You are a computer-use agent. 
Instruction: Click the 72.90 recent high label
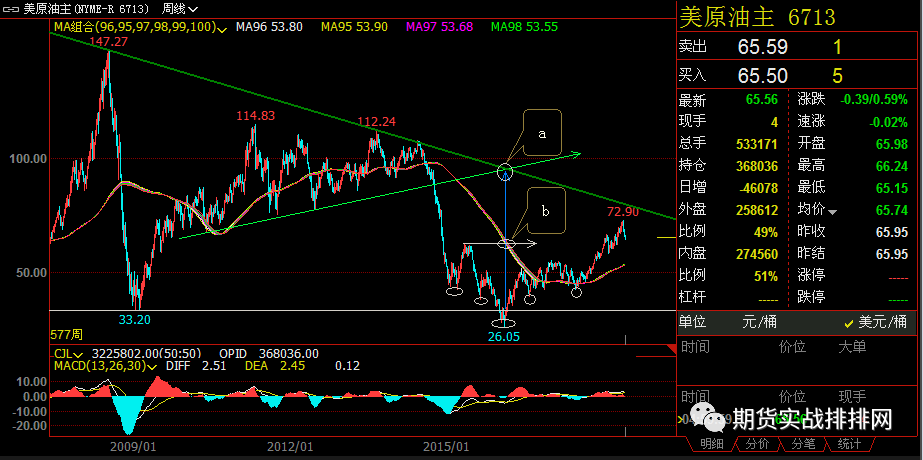click(x=622, y=212)
